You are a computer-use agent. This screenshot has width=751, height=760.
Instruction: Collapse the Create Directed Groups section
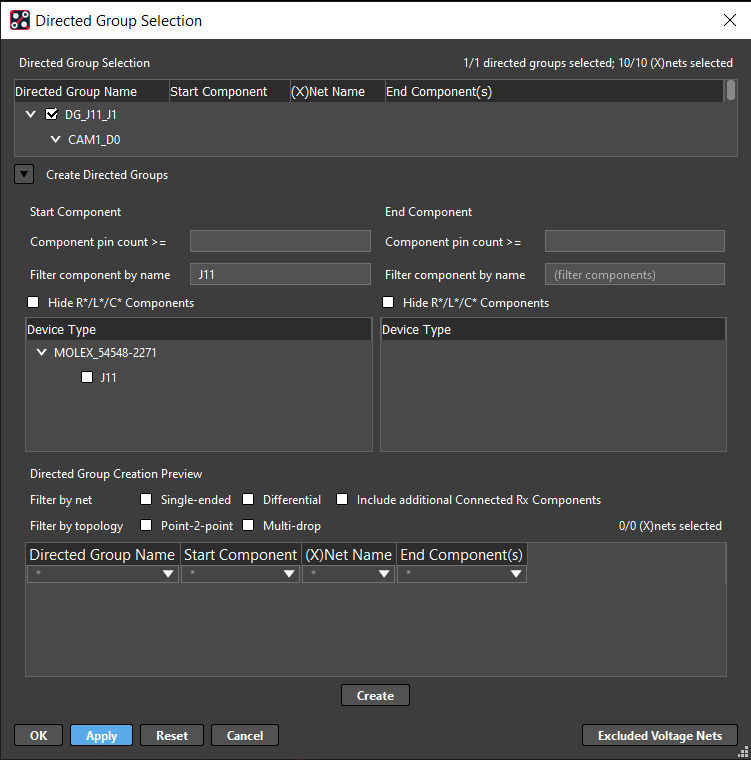[x=23, y=174]
